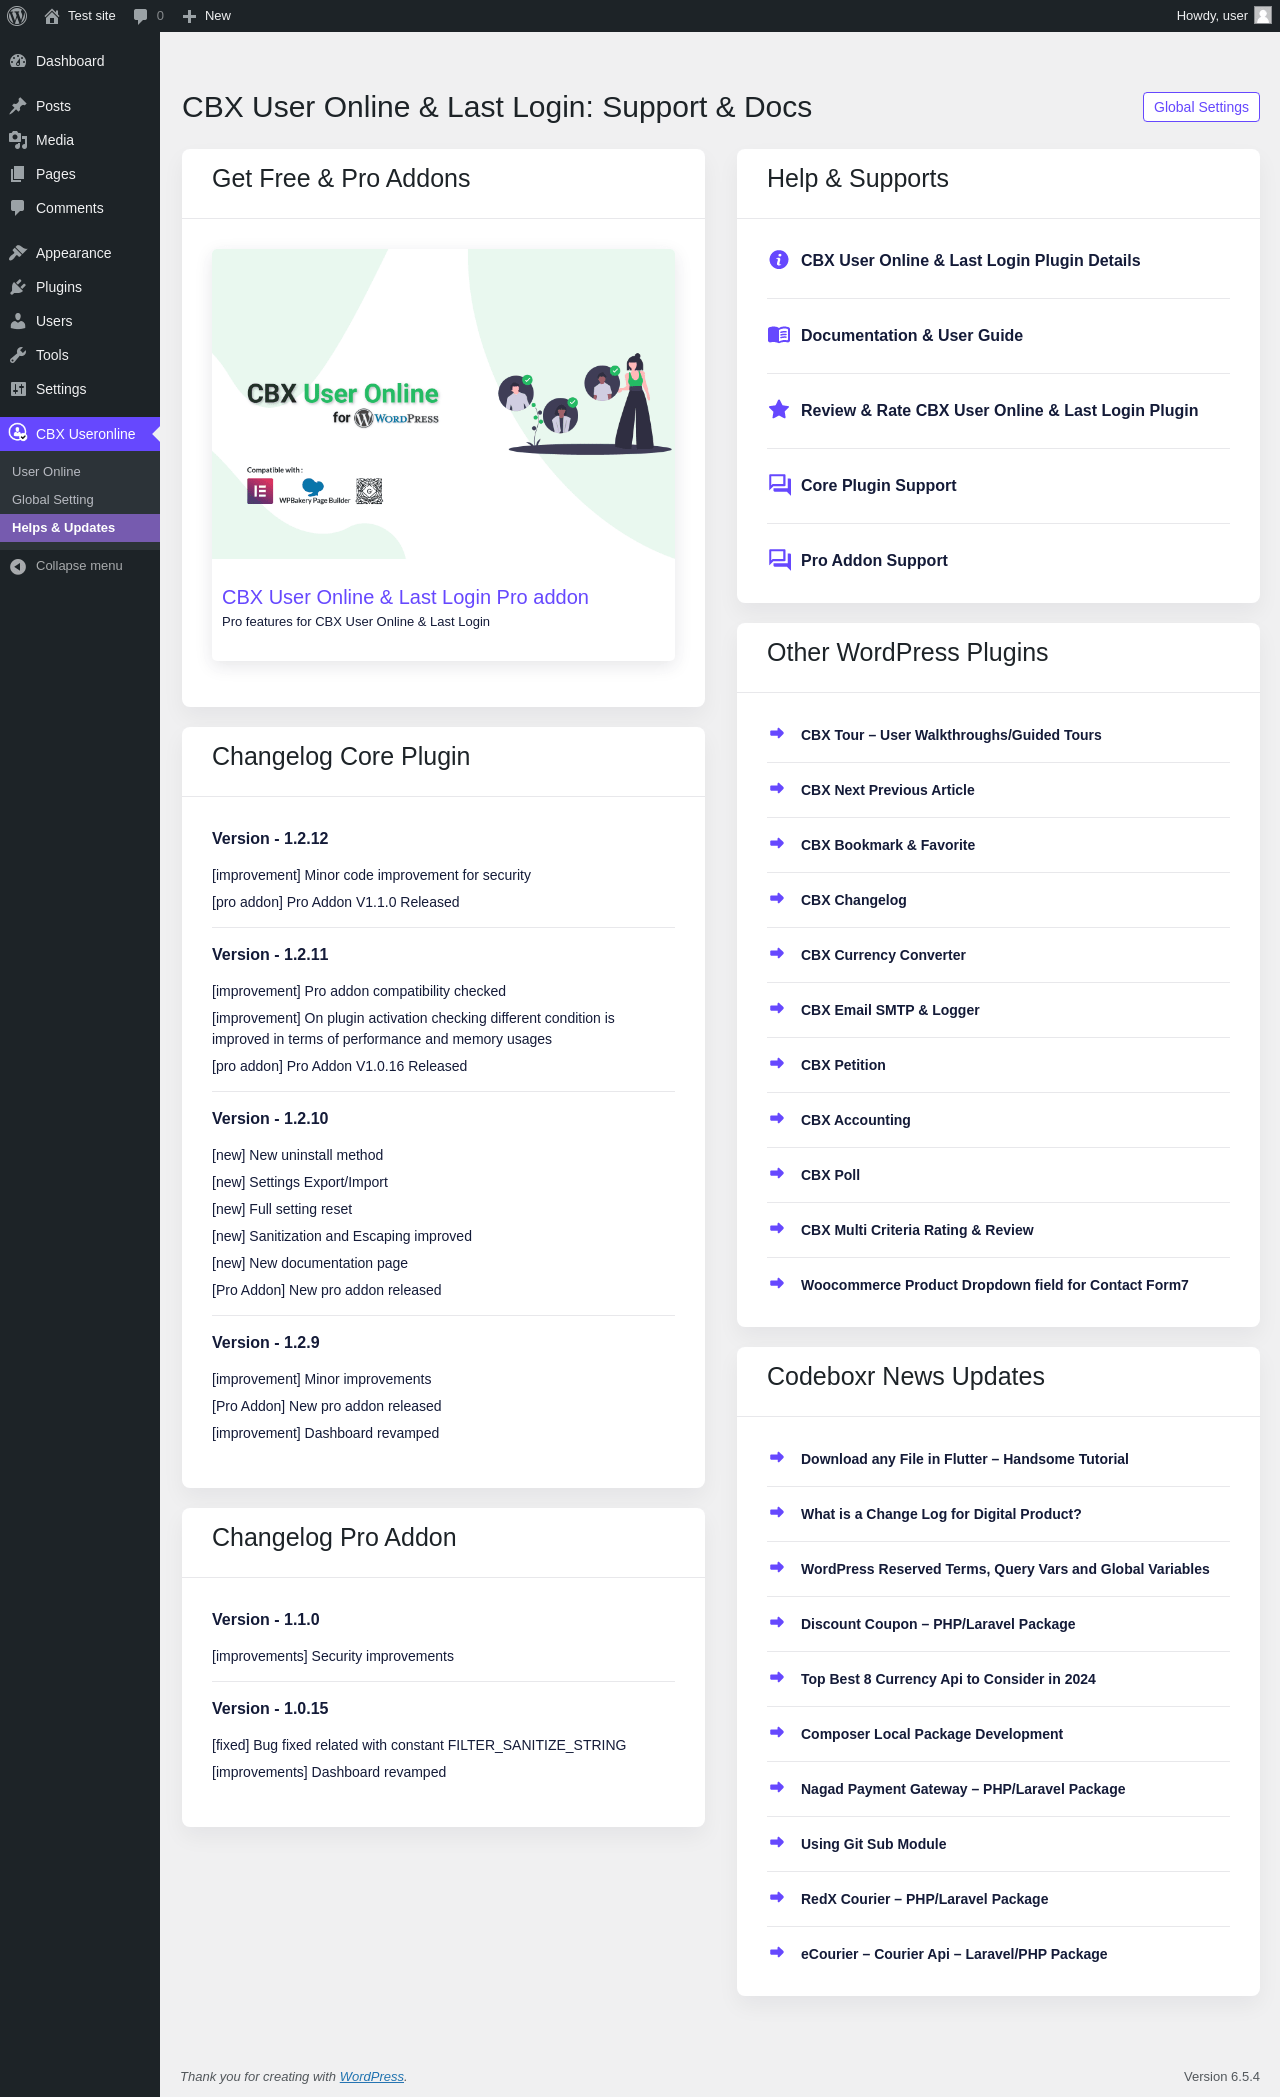Click the info icon beside Plugin Details
Image resolution: width=1280 pixels, height=2097 pixels.
tap(779, 260)
